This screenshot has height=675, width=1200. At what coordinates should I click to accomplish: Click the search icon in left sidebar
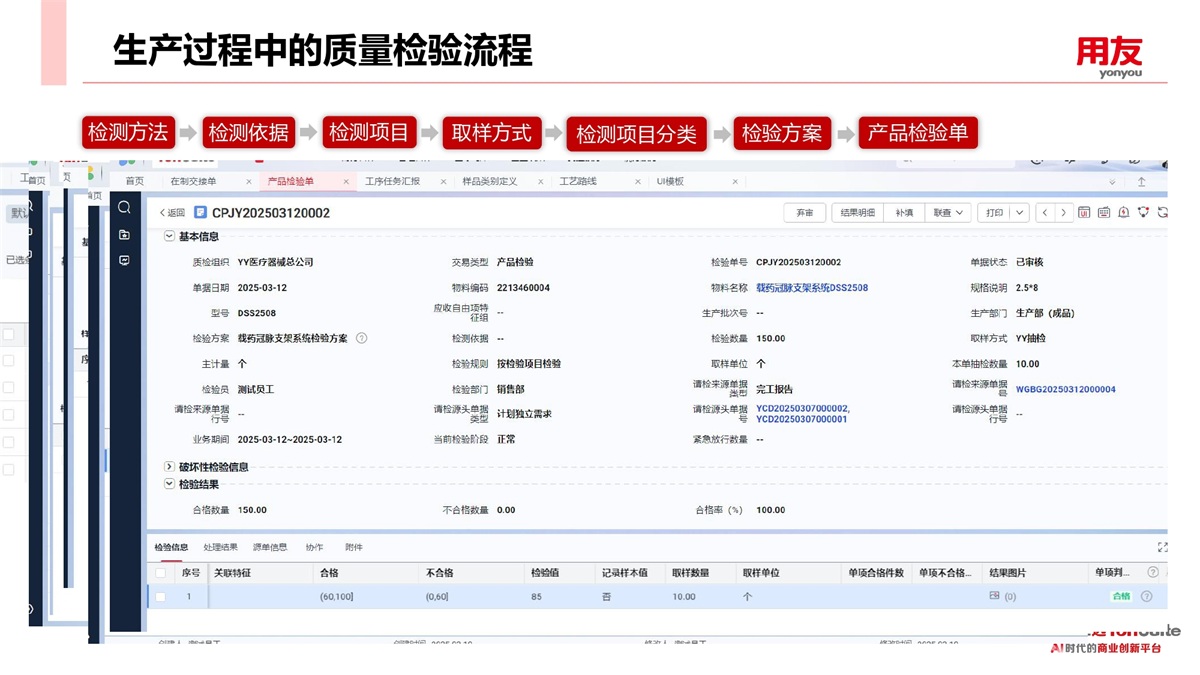(x=124, y=208)
